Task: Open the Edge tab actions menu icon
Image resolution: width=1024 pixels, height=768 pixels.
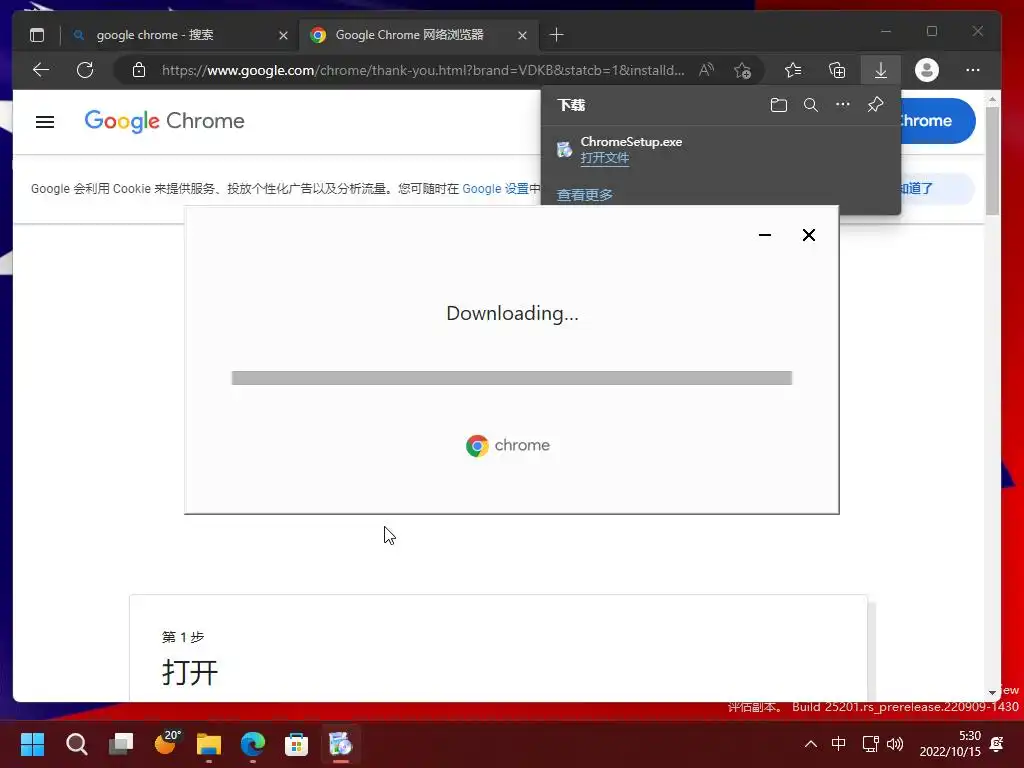Action: (37, 35)
